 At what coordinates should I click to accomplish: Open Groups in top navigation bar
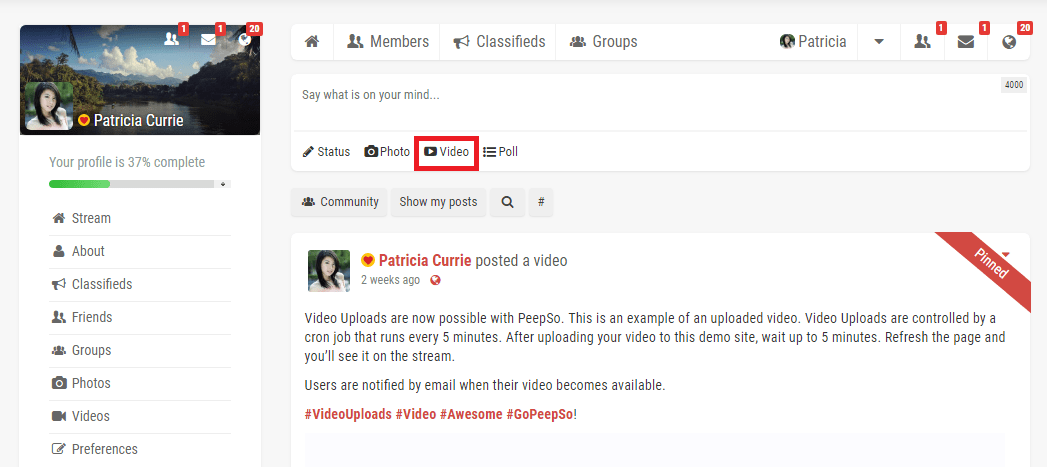point(603,41)
